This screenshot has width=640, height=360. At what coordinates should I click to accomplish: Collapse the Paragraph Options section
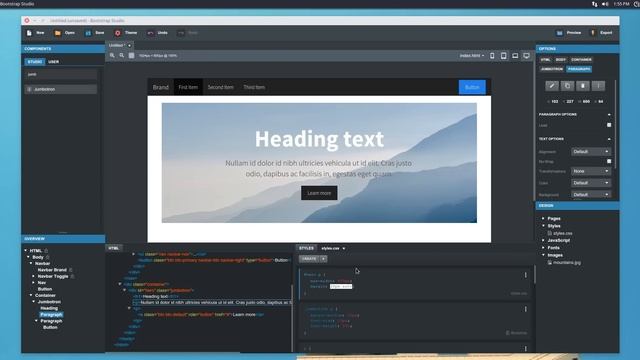(609, 115)
